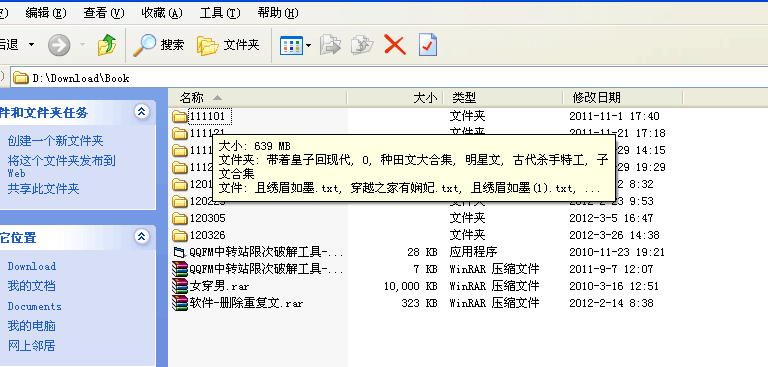This screenshot has width=768, height=367.
Task: Click the 应用程序 type cell
Action: (x=474, y=252)
